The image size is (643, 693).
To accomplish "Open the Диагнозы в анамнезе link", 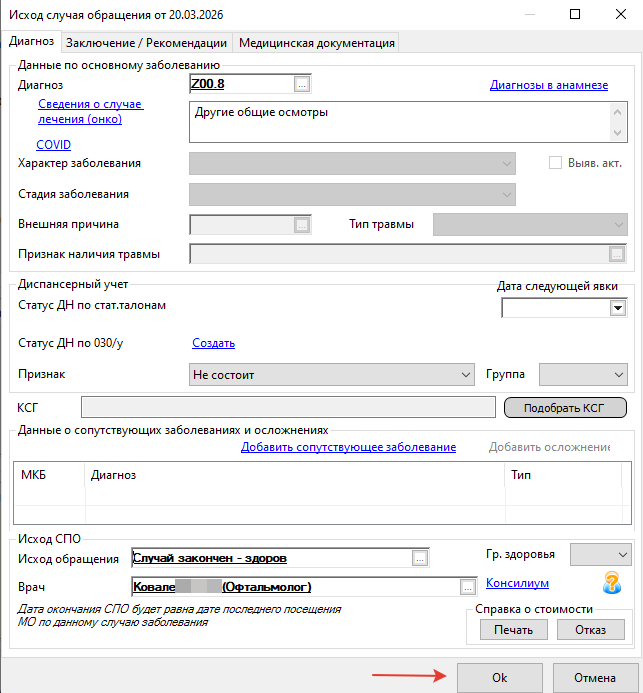I will click(x=549, y=85).
